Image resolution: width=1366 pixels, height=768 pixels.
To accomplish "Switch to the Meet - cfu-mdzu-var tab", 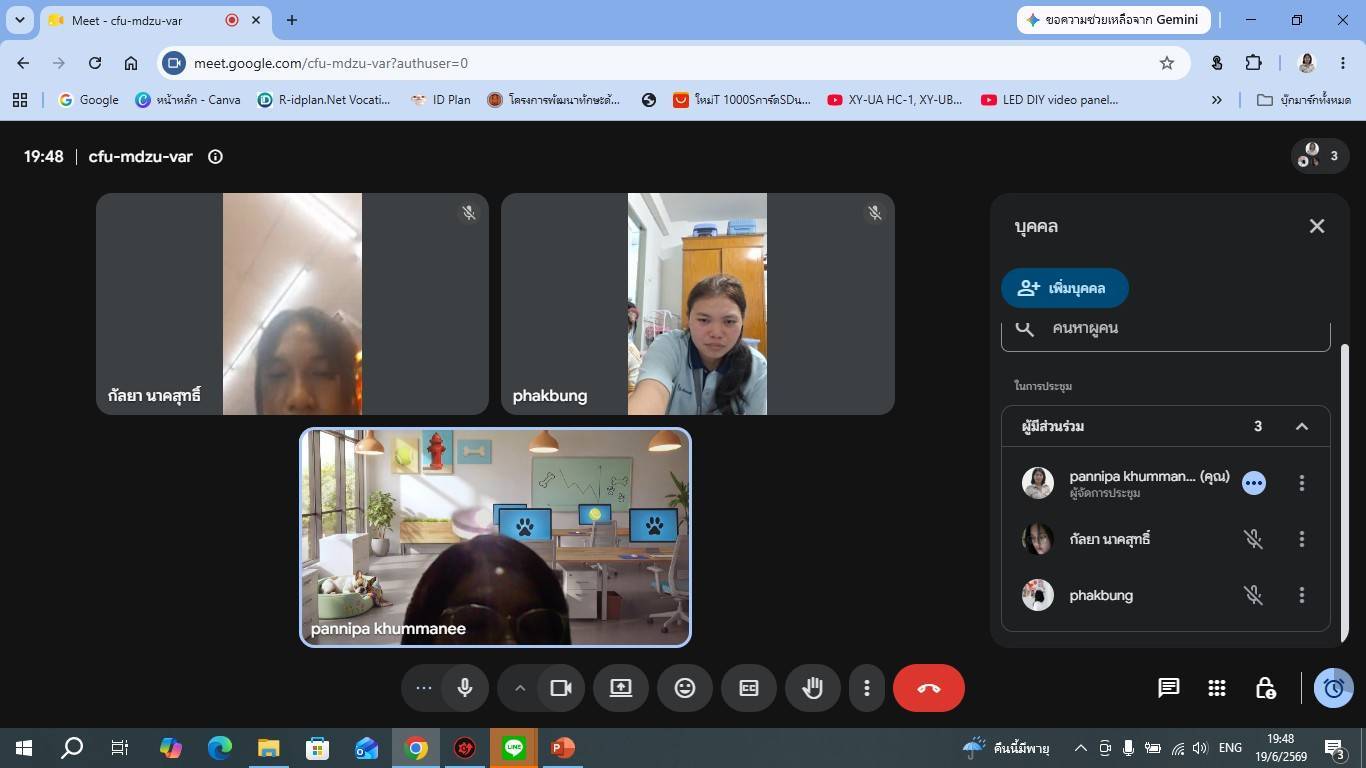I will (x=155, y=20).
